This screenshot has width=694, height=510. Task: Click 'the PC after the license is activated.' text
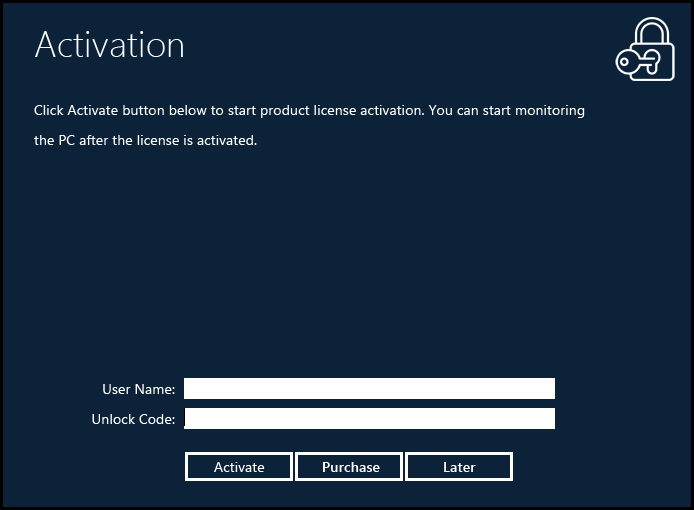click(146, 140)
